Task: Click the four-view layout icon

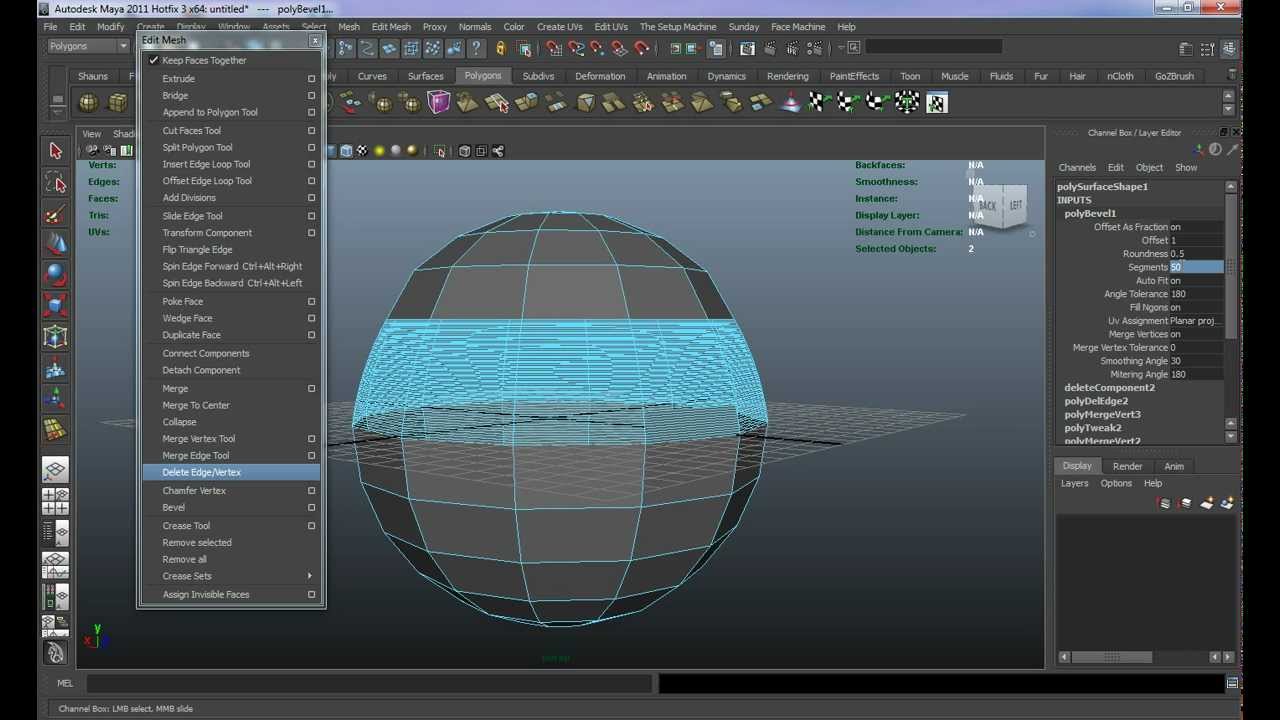Action: click(55, 502)
